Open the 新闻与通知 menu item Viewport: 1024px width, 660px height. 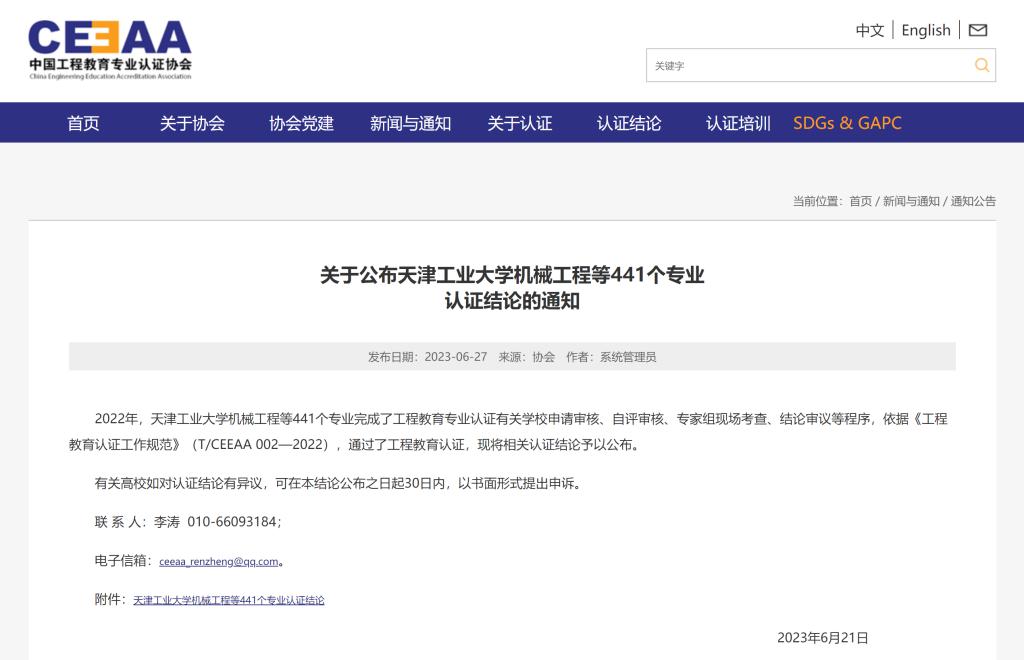coord(410,123)
